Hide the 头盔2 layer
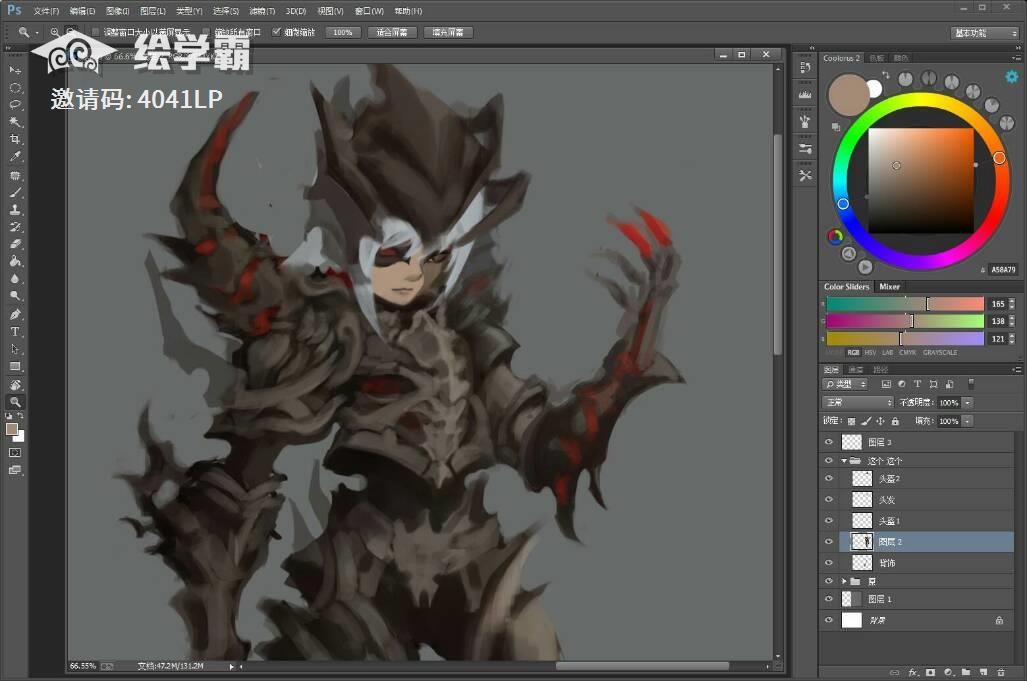Image resolution: width=1027 pixels, height=681 pixels. pos(829,479)
